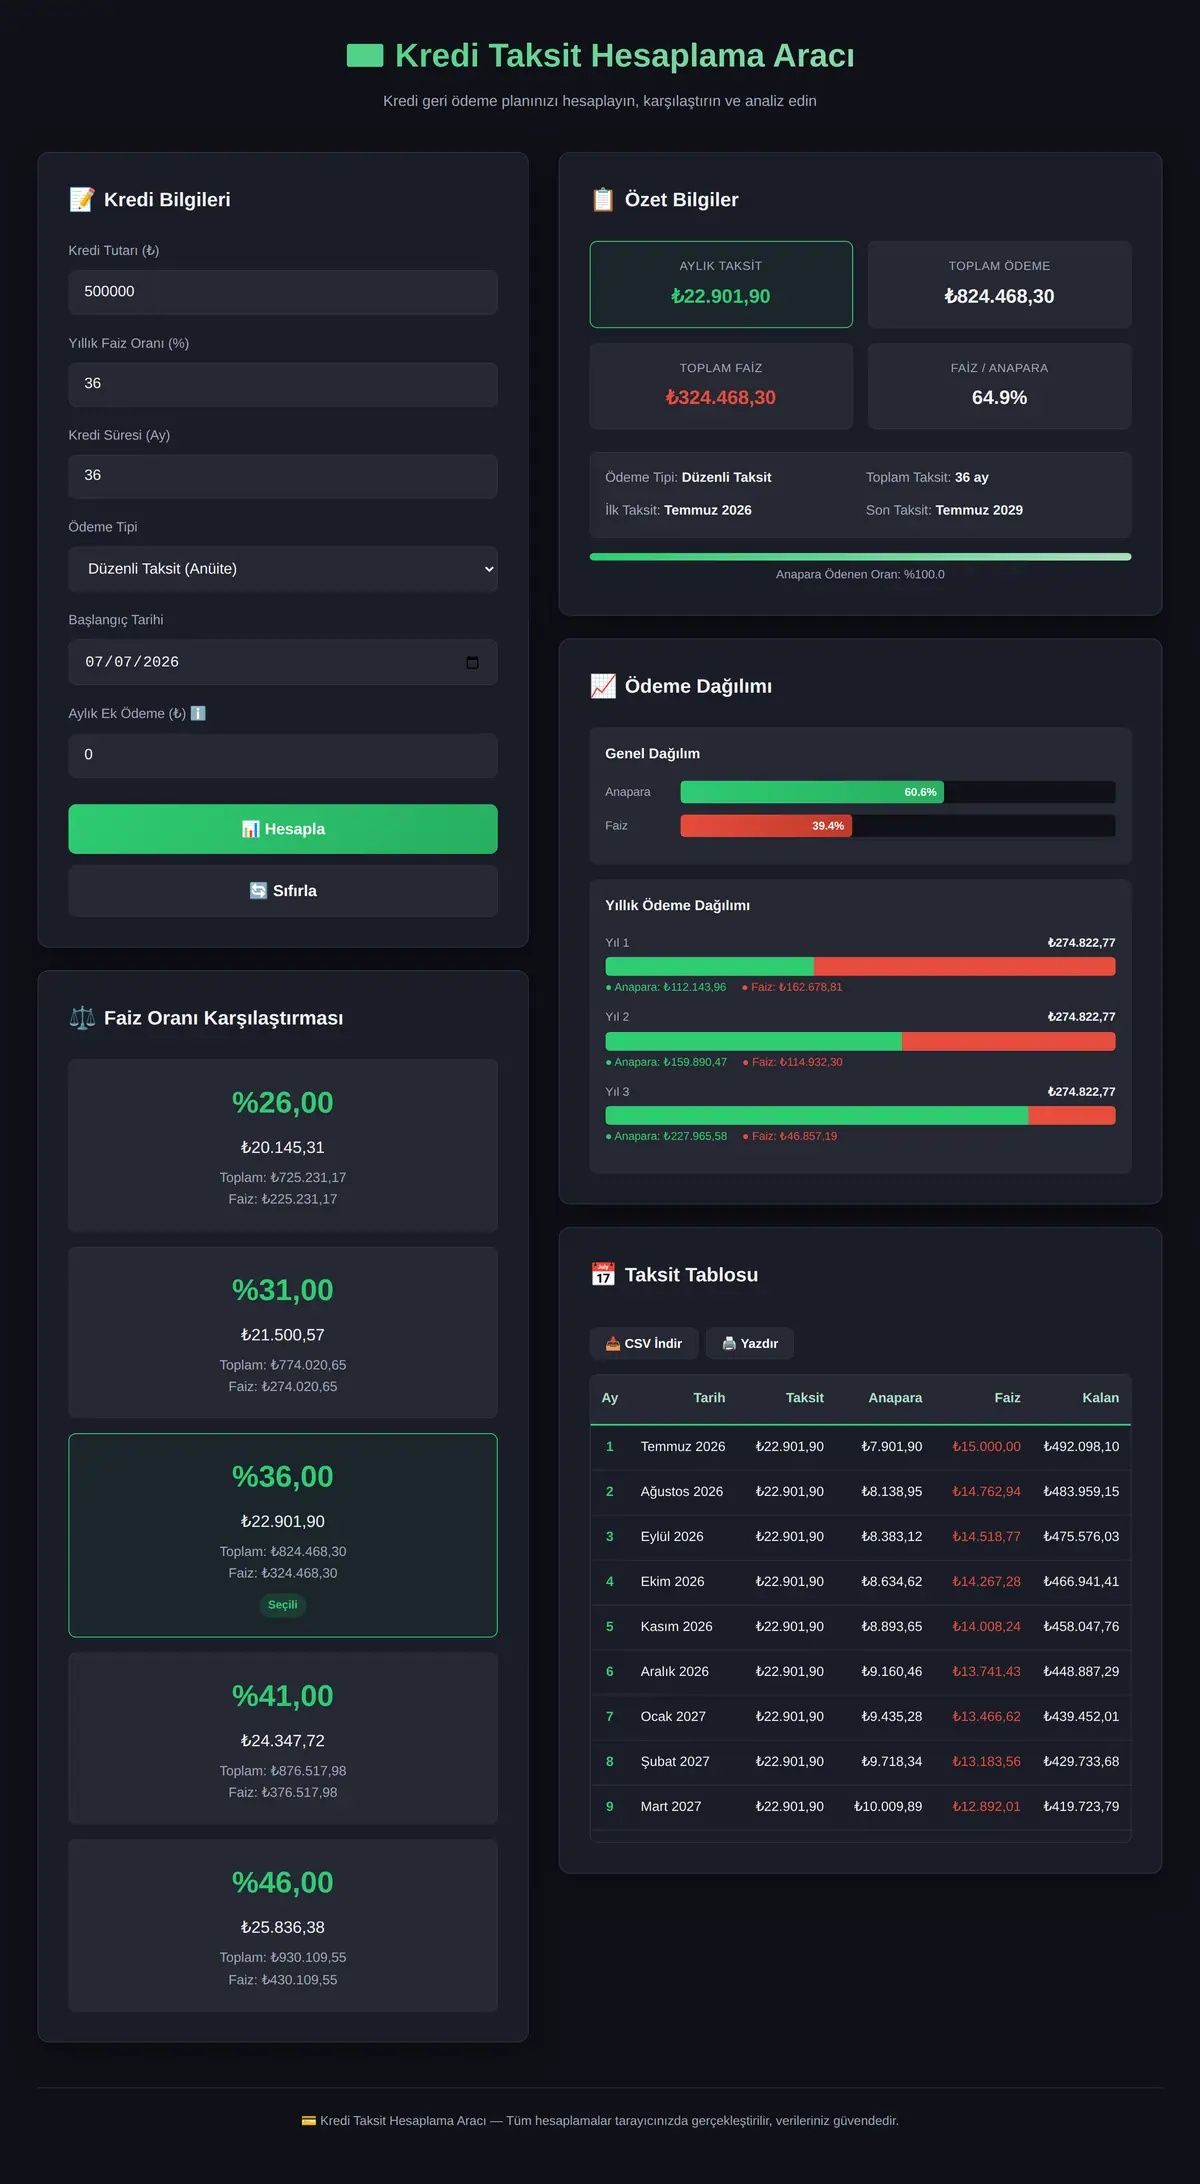1200x2184 pixels.
Task: Open the date picker calendar icon
Action: (x=473, y=662)
